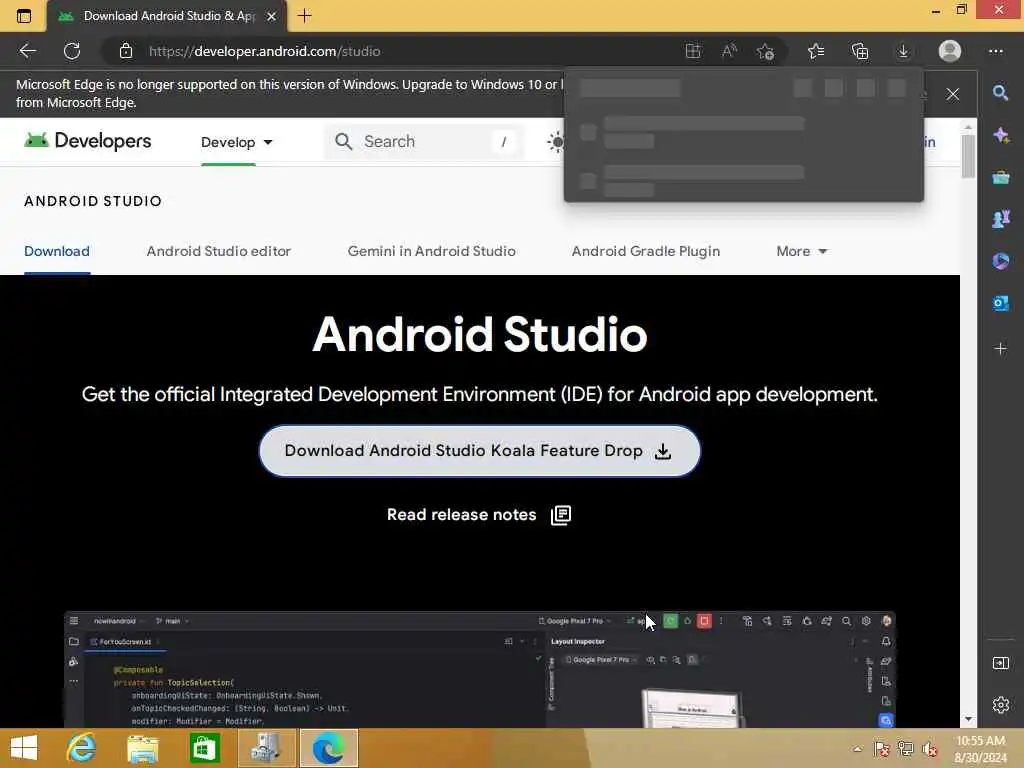Show hidden tray icons arrow
This screenshot has width=1024, height=768.
857,749
